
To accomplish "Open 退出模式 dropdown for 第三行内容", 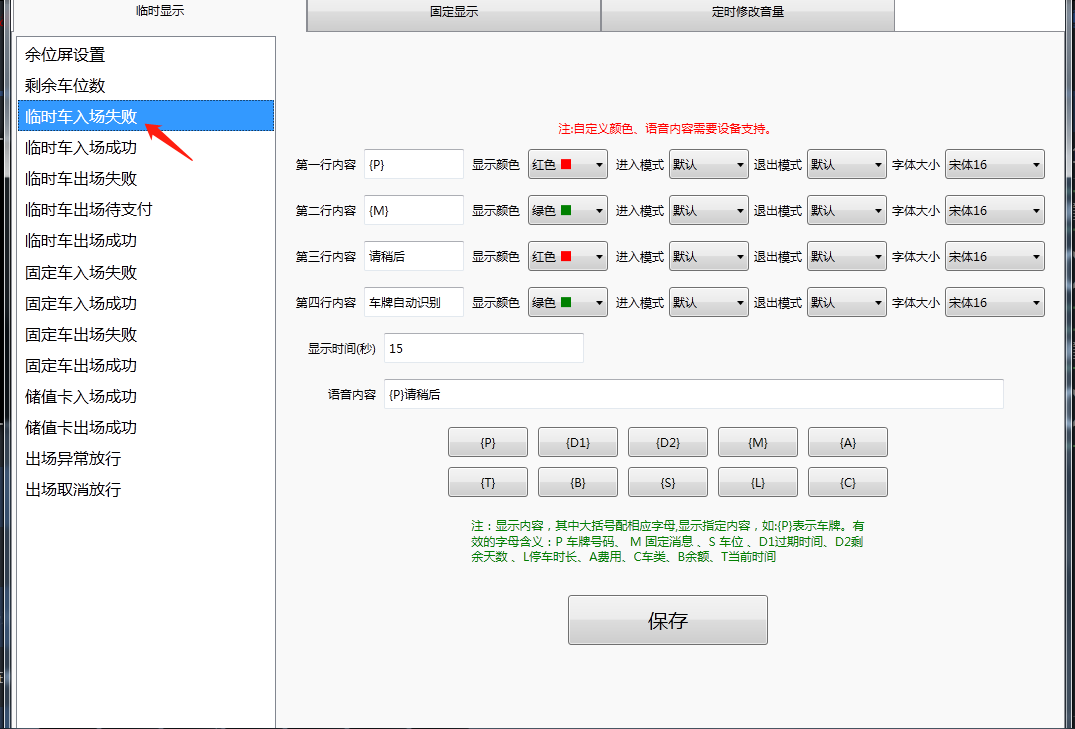I will point(847,256).
